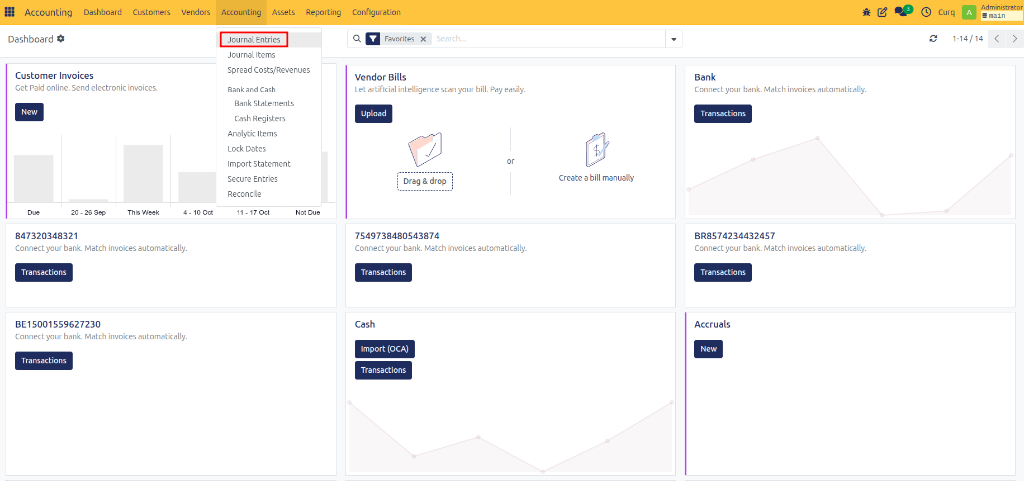The height and width of the screenshot is (481, 1024).
Task: Click New in Accruals card
Action: tap(709, 349)
